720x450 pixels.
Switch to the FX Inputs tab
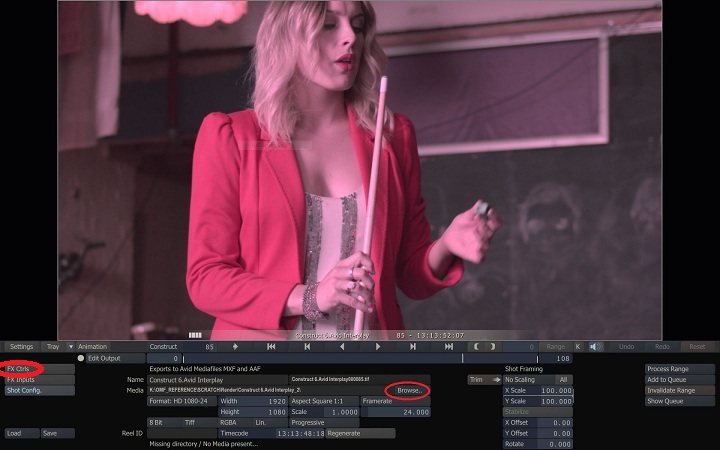pyautogui.click(x=39, y=380)
